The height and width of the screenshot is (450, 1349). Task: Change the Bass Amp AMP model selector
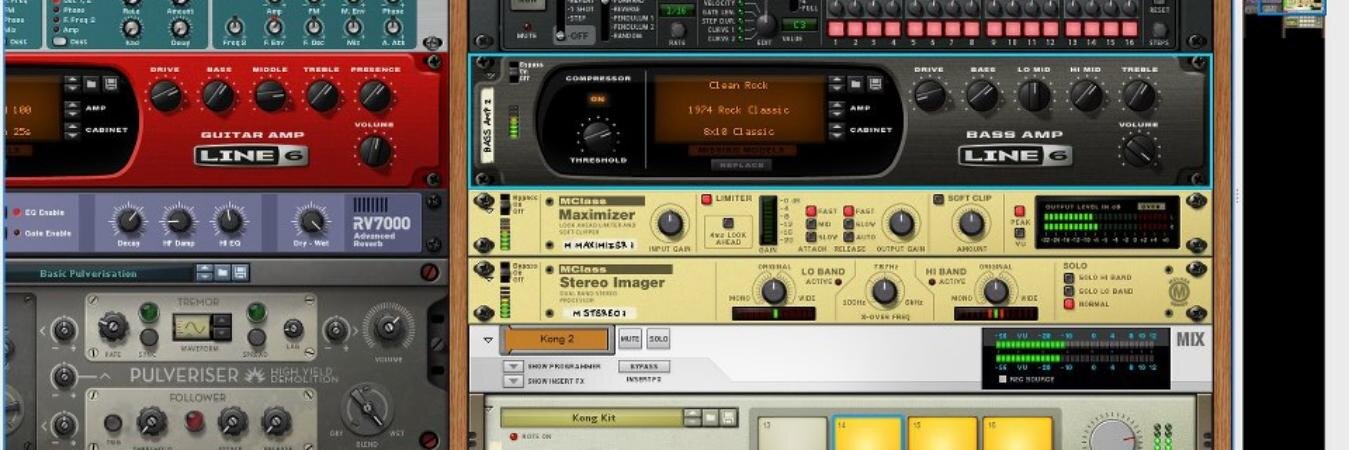[838, 108]
